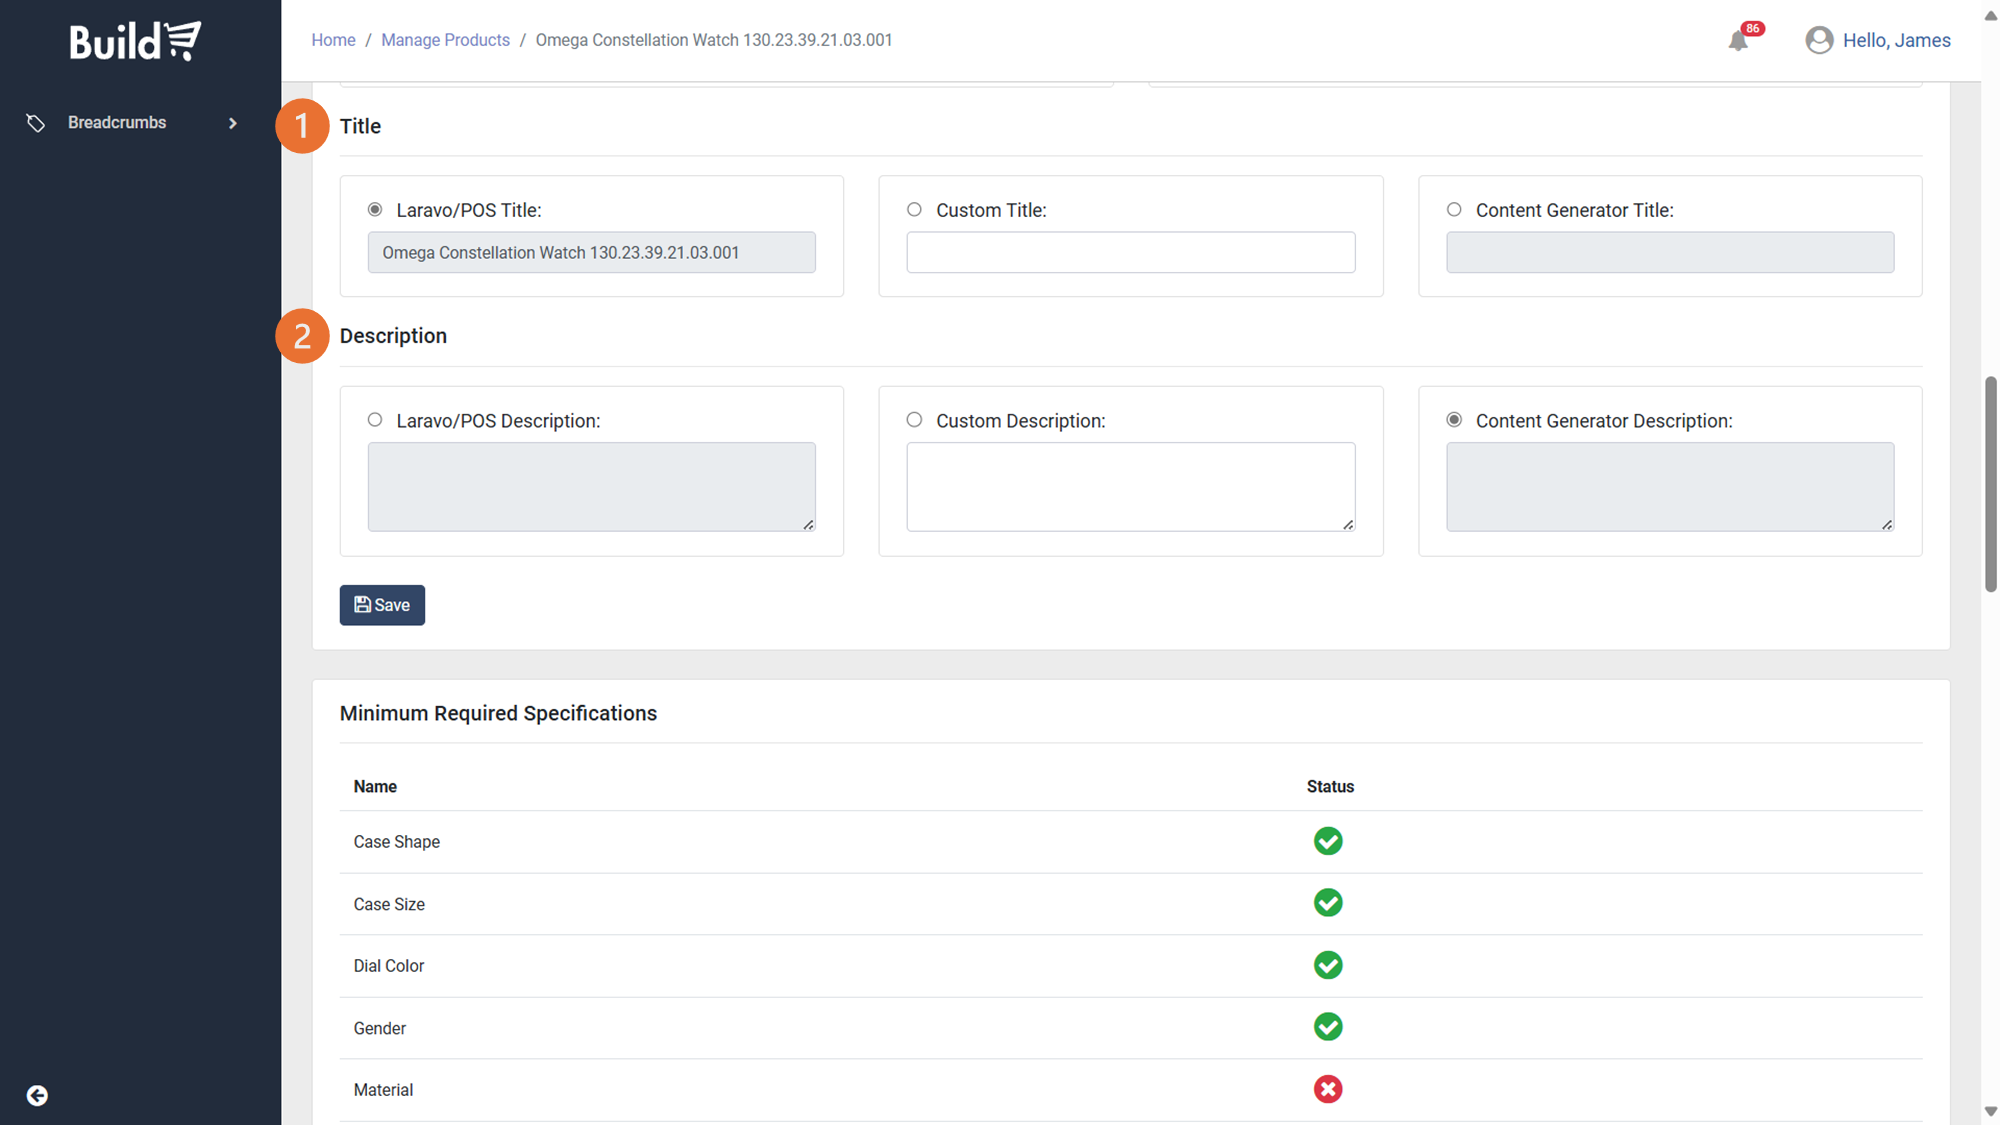Expand the Breadcrumbs sidebar chevron
Viewport: 2000px width, 1125px height.
tap(233, 123)
